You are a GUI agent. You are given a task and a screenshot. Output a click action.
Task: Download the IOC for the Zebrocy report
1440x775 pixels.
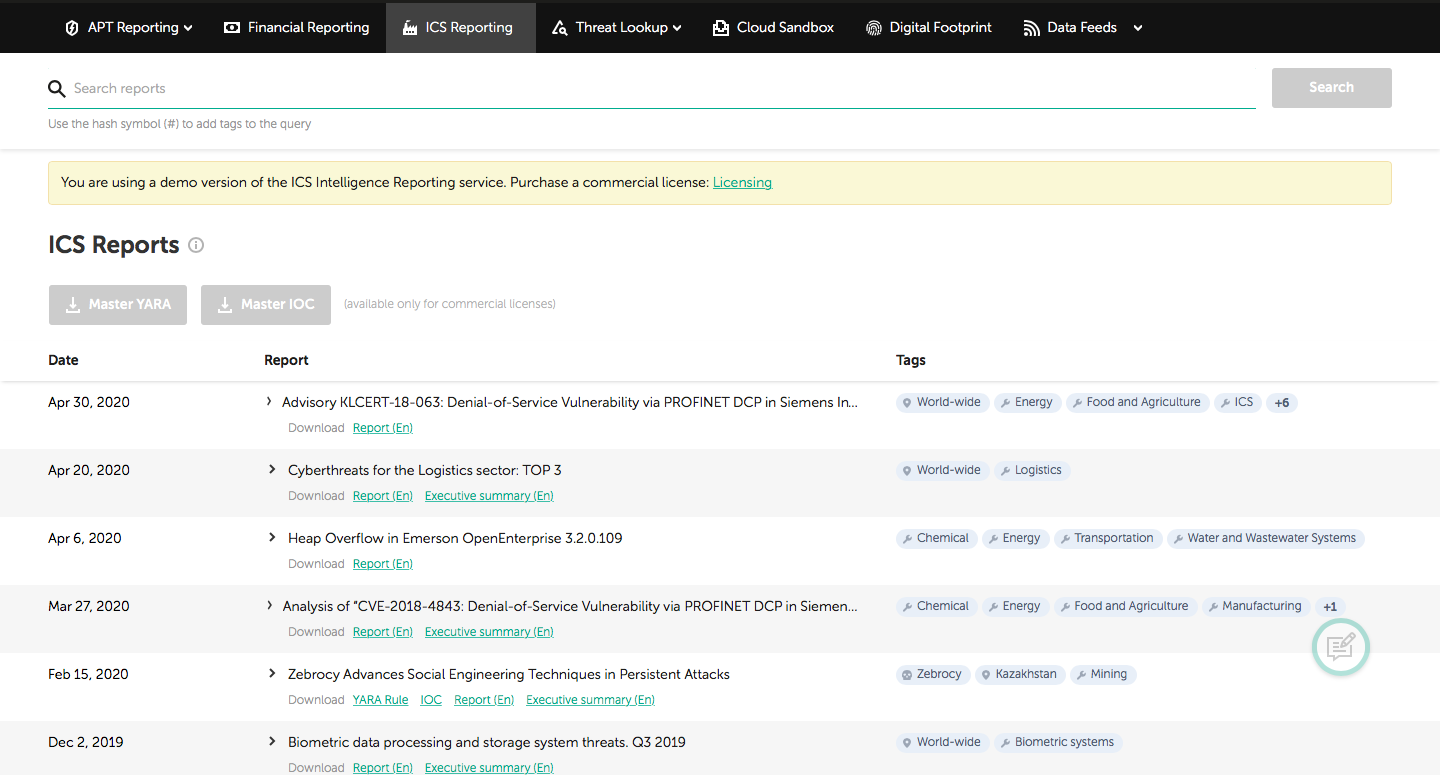pyautogui.click(x=431, y=700)
